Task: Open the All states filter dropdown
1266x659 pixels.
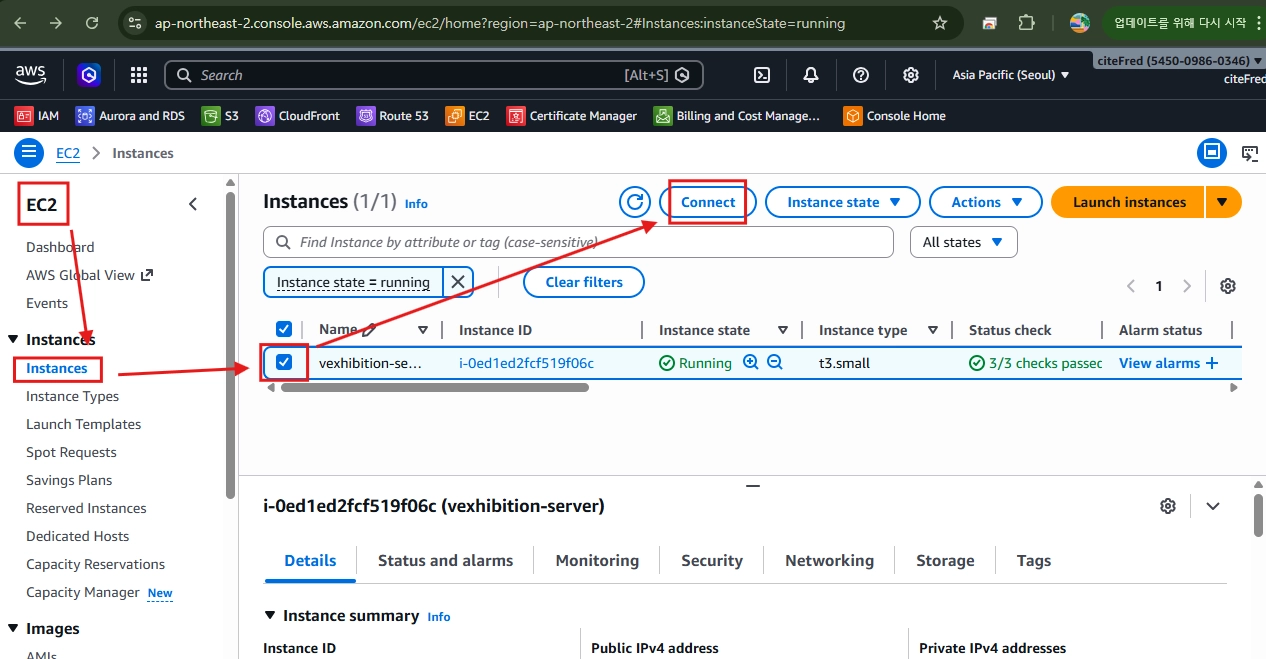Action: coord(964,242)
